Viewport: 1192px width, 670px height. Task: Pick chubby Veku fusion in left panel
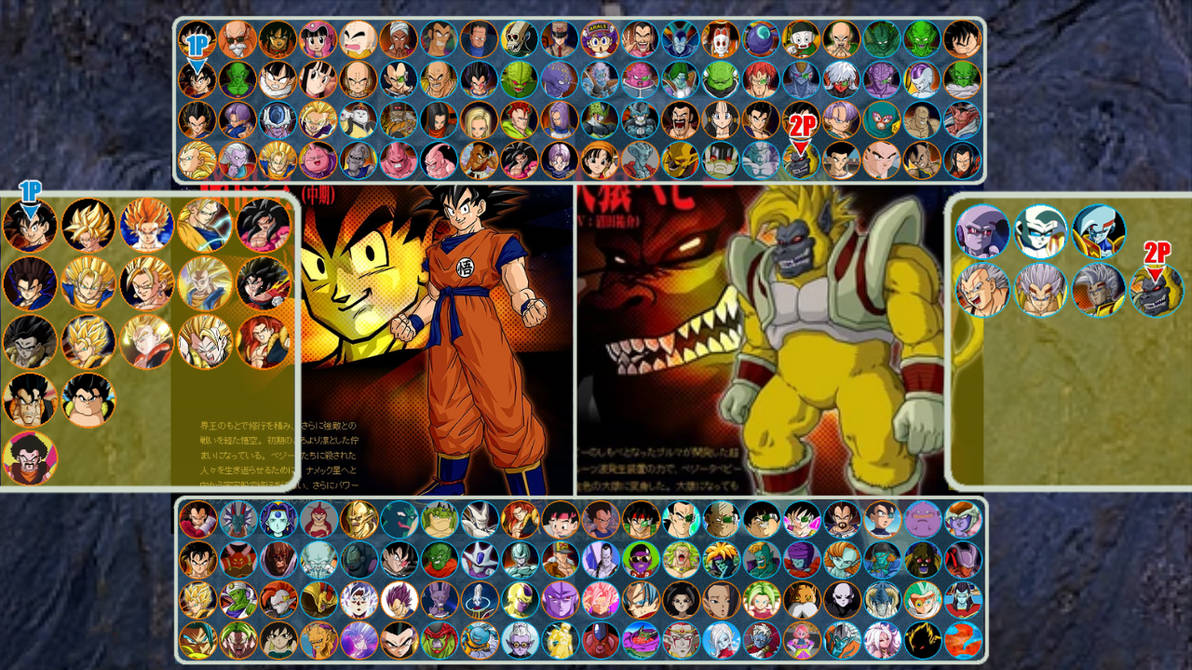pyautogui.click(x=88, y=399)
